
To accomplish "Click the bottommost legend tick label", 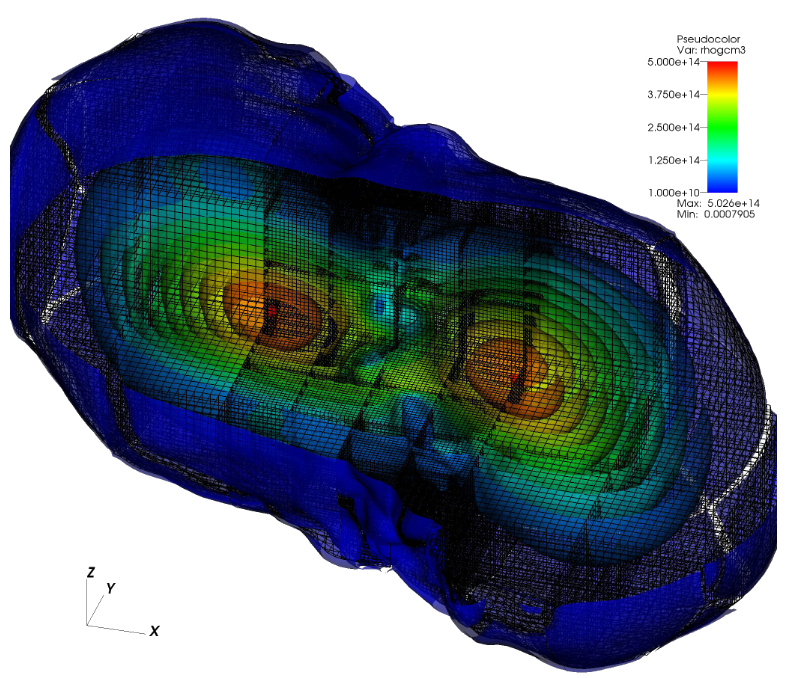I will tap(676, 191).
